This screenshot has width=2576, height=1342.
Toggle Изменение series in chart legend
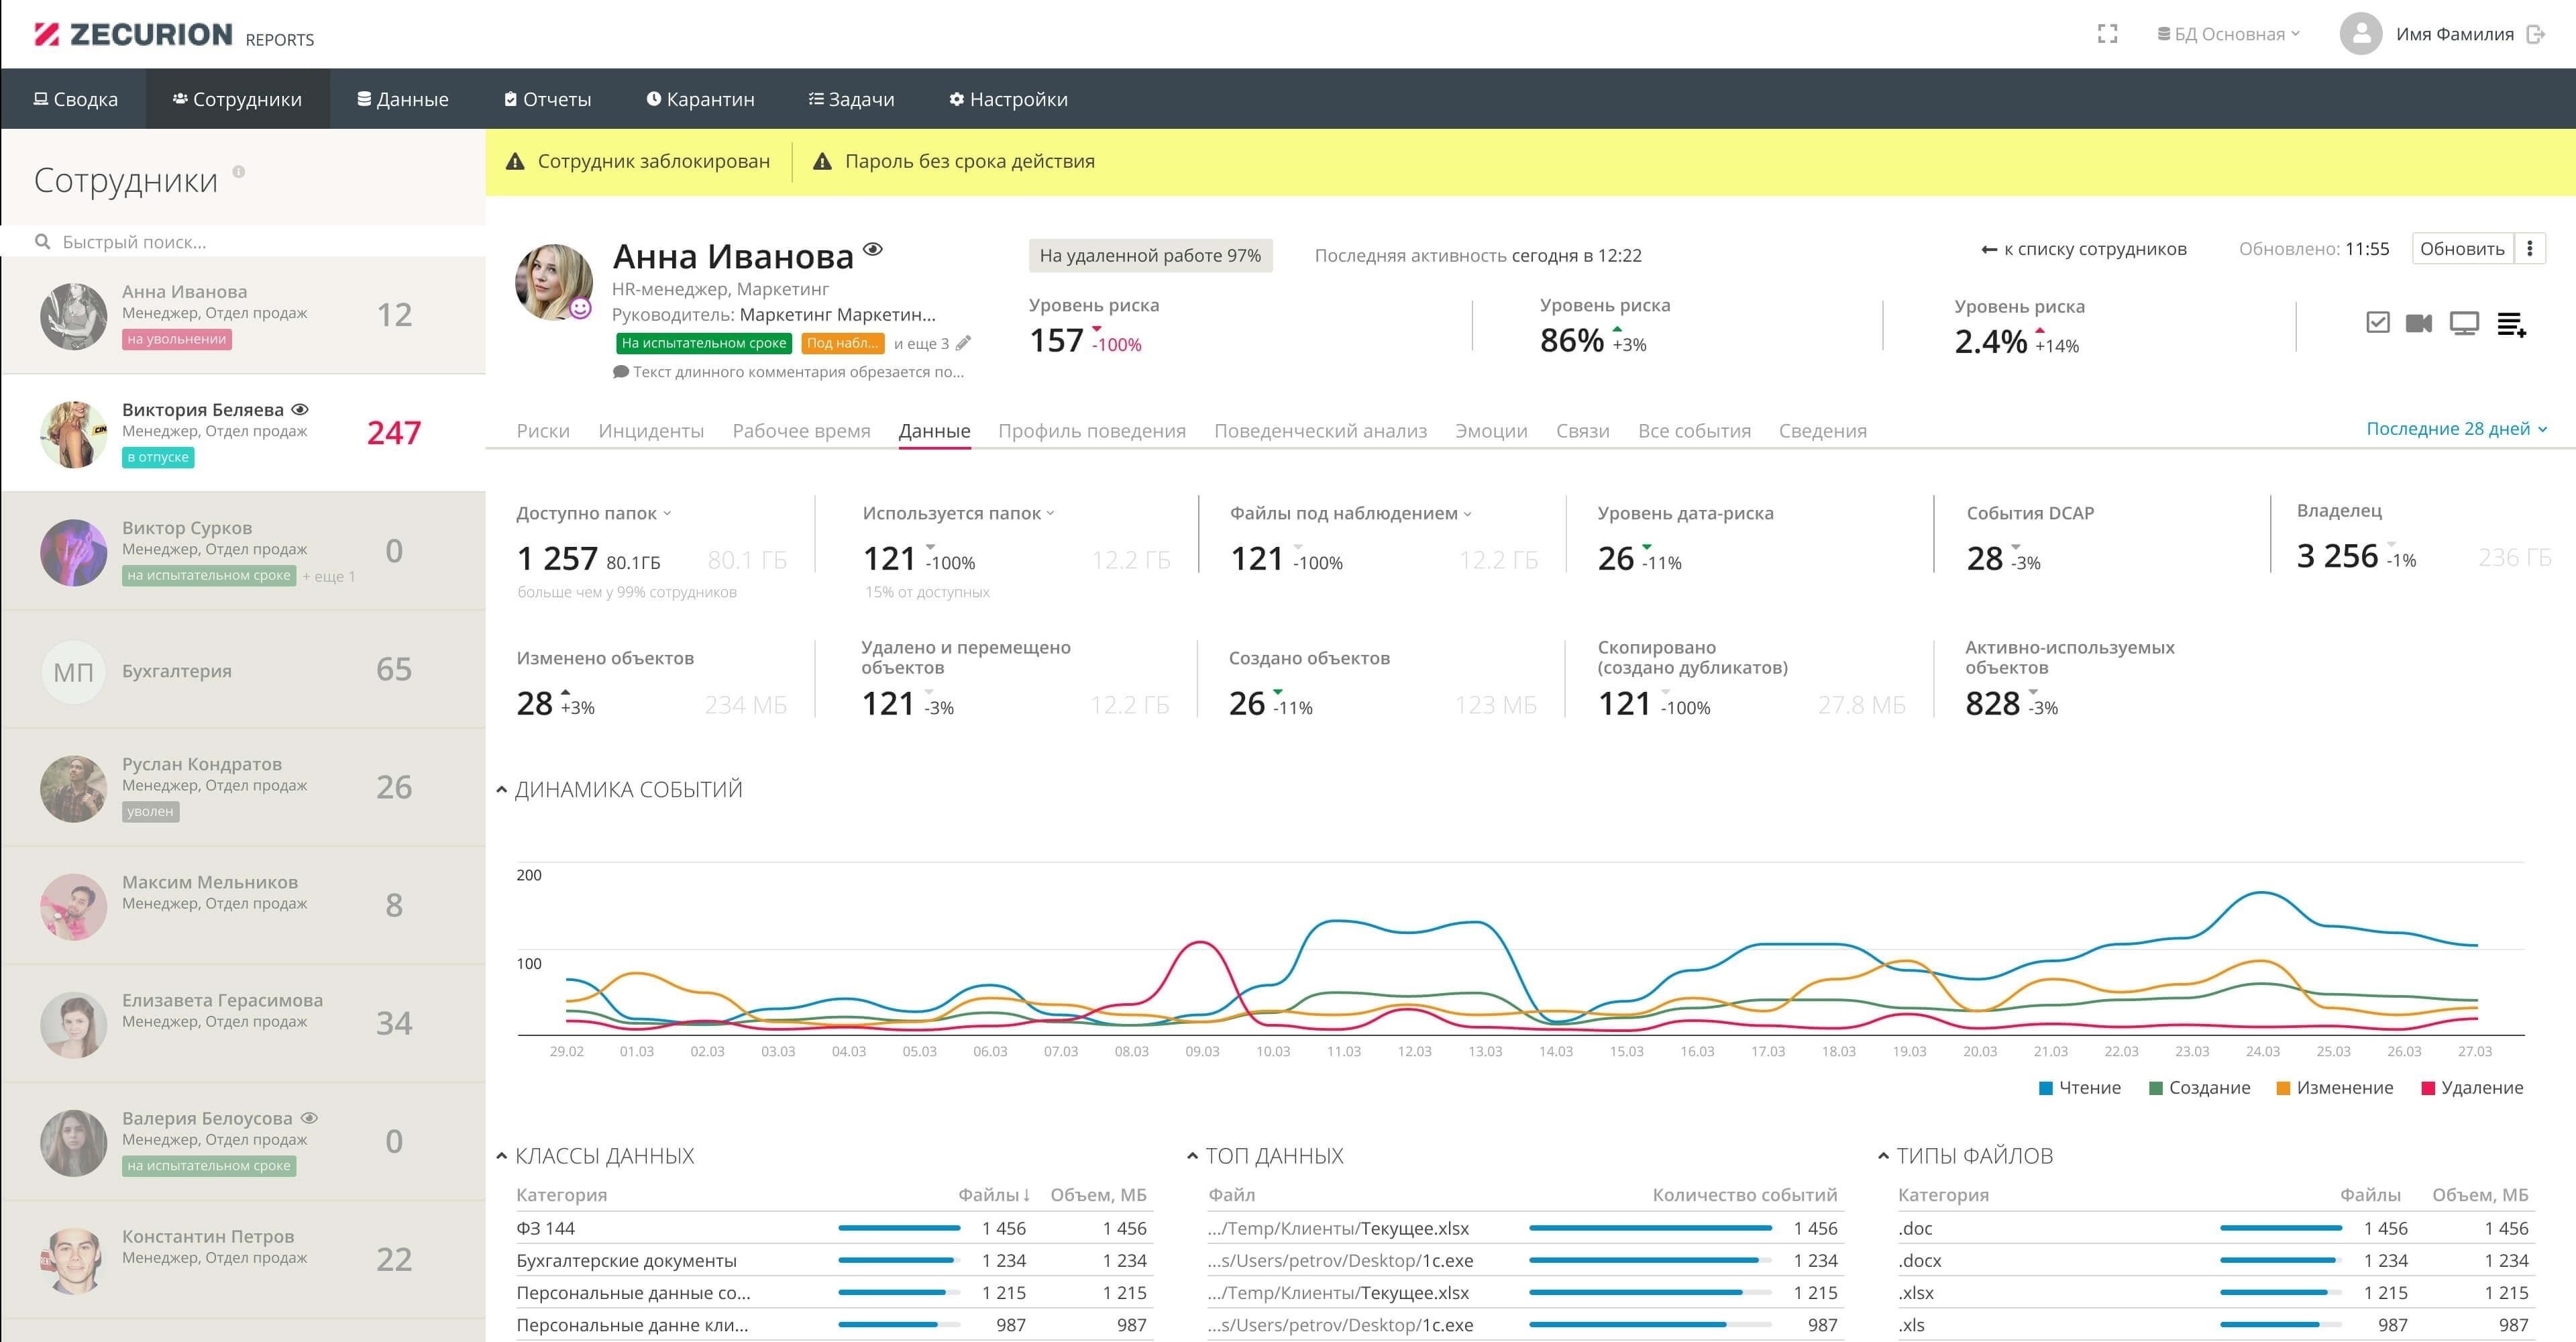point(2335,1088)
